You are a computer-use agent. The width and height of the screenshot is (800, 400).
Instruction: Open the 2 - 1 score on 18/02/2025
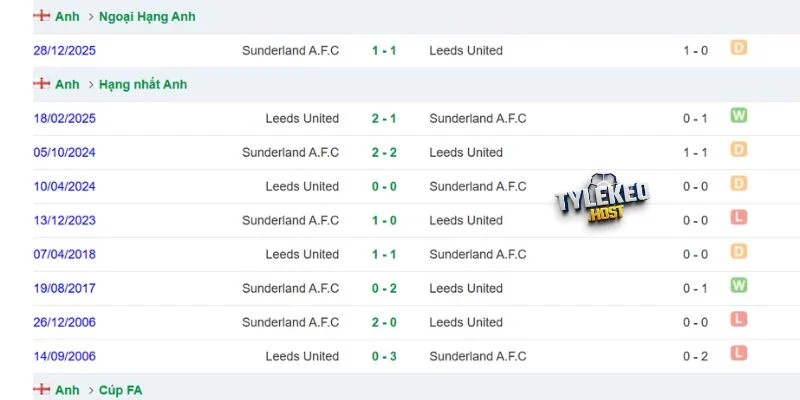coord(384,118)
